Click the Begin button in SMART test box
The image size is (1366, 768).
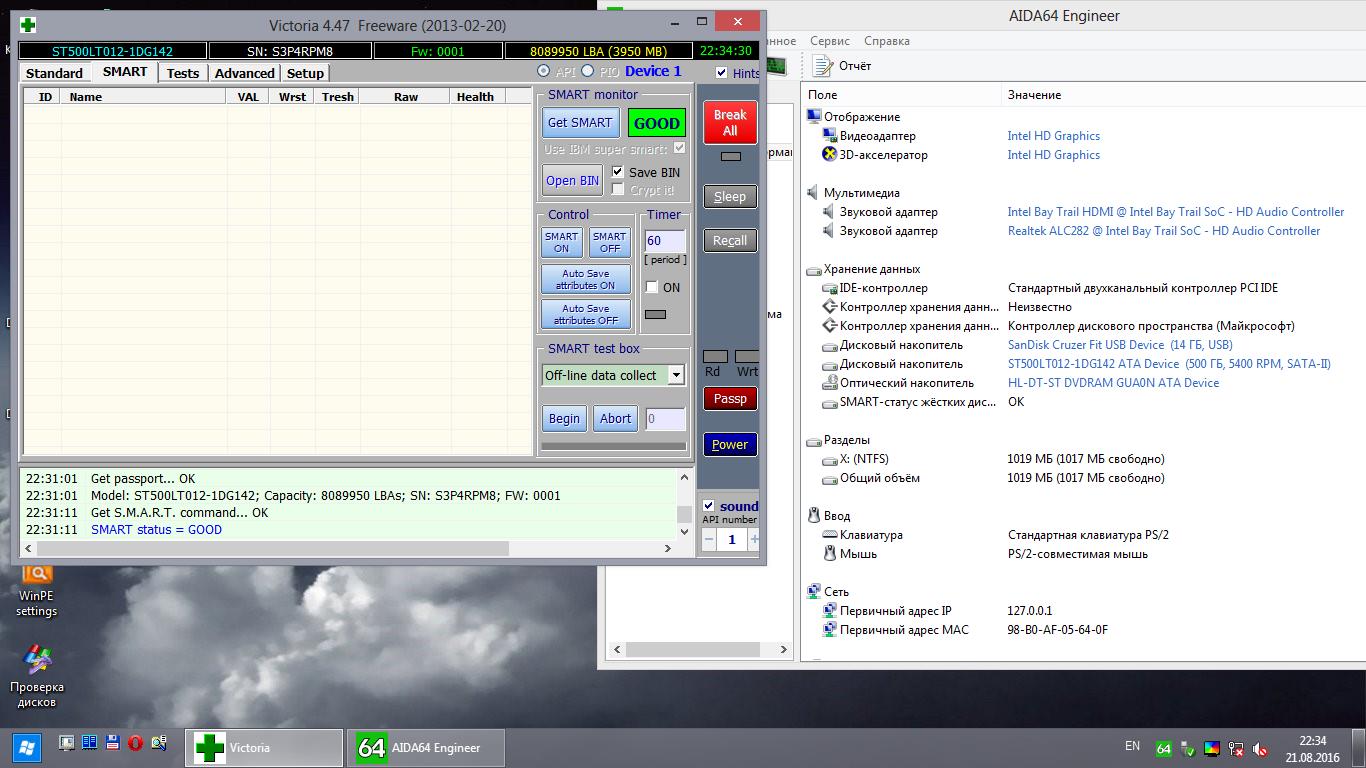[564, 419]
